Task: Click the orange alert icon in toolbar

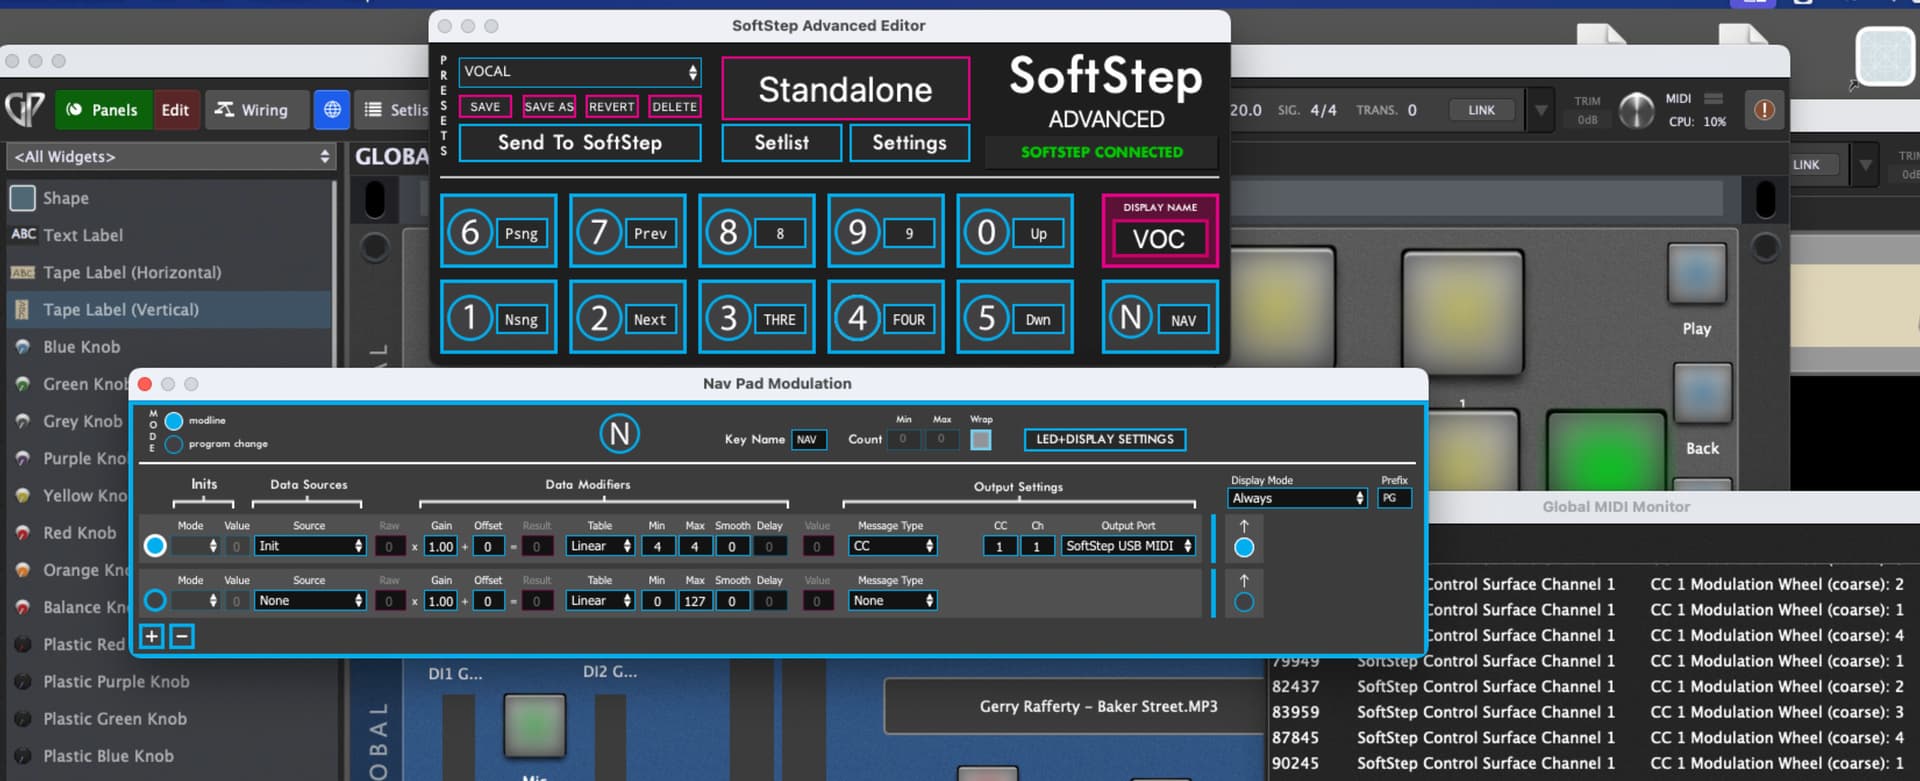Action: [1764, 110]
